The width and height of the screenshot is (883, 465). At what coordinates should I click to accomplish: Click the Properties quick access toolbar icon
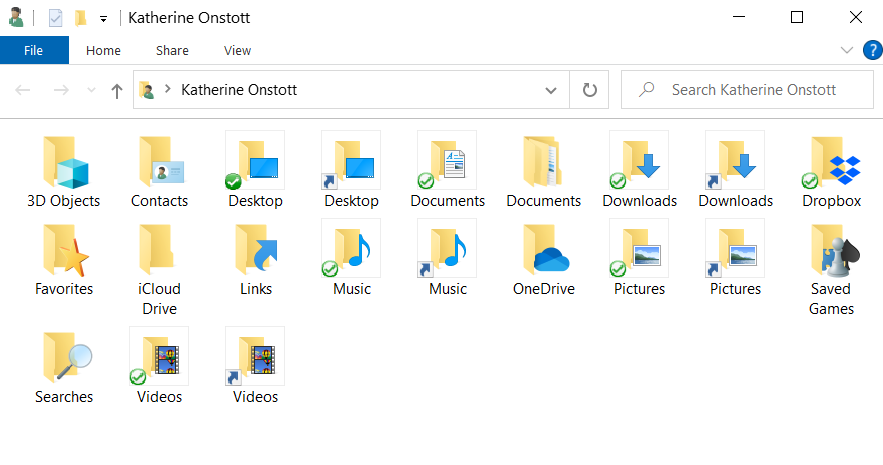(x=55, y=18)
